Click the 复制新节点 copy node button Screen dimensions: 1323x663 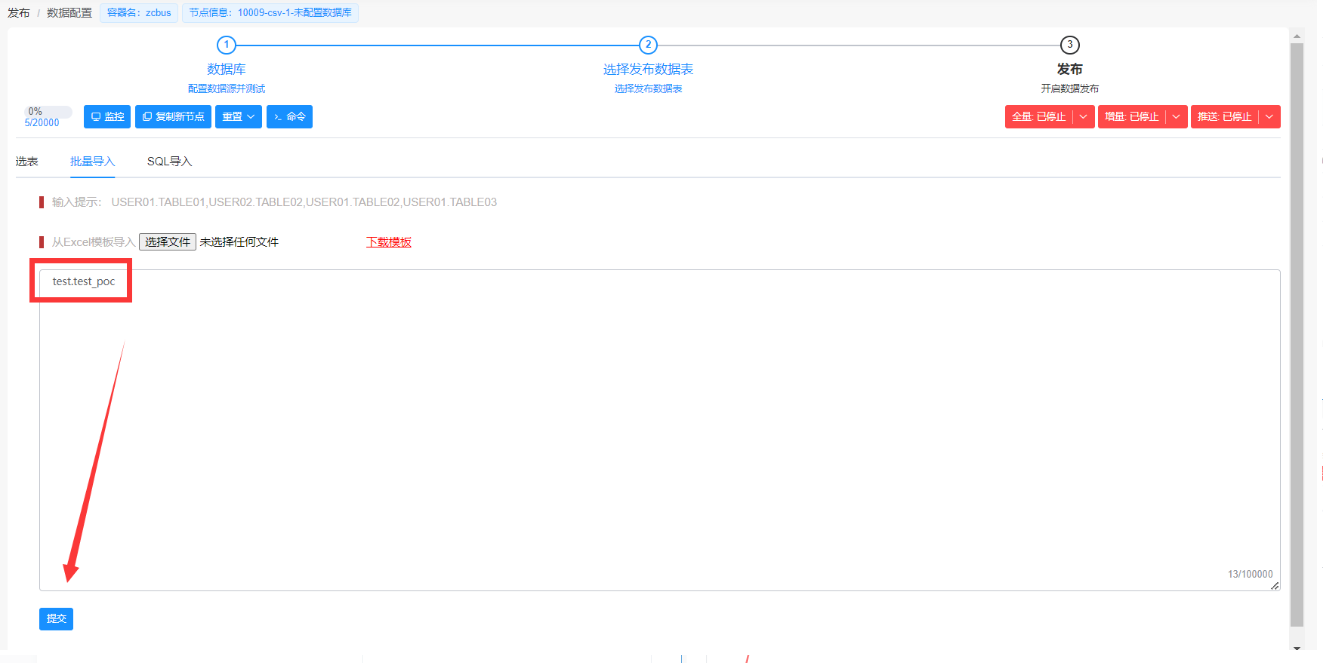[173, 117]
